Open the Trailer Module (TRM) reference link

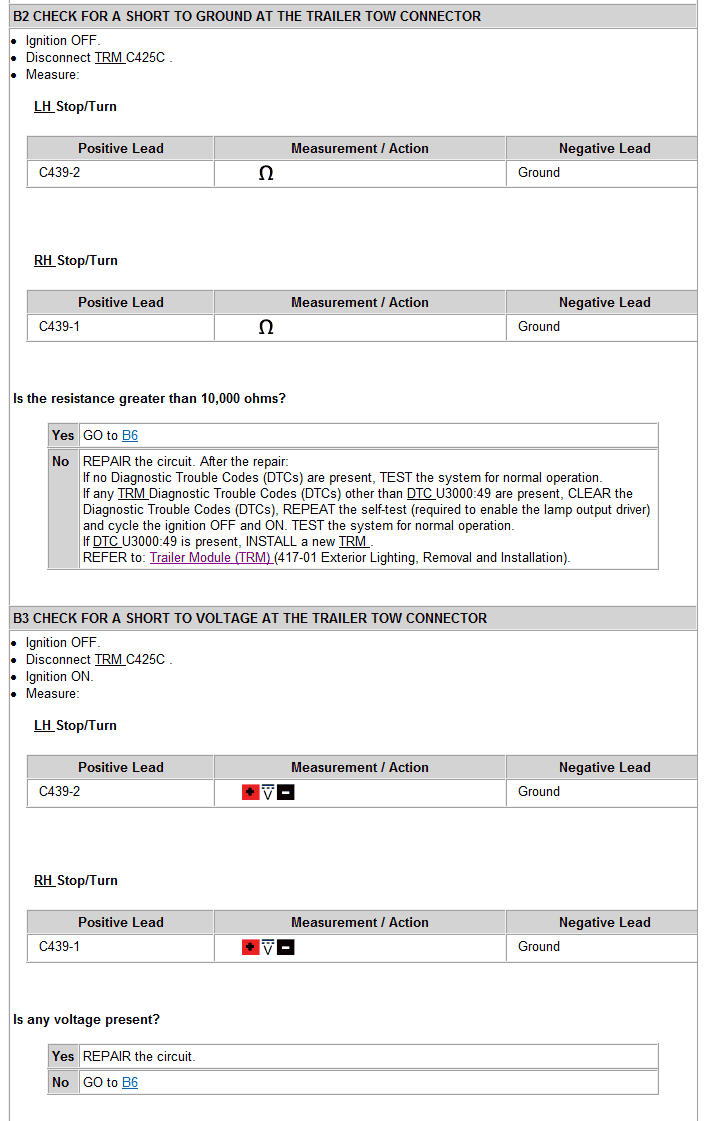pyautogui.click(x=210, y=558)
